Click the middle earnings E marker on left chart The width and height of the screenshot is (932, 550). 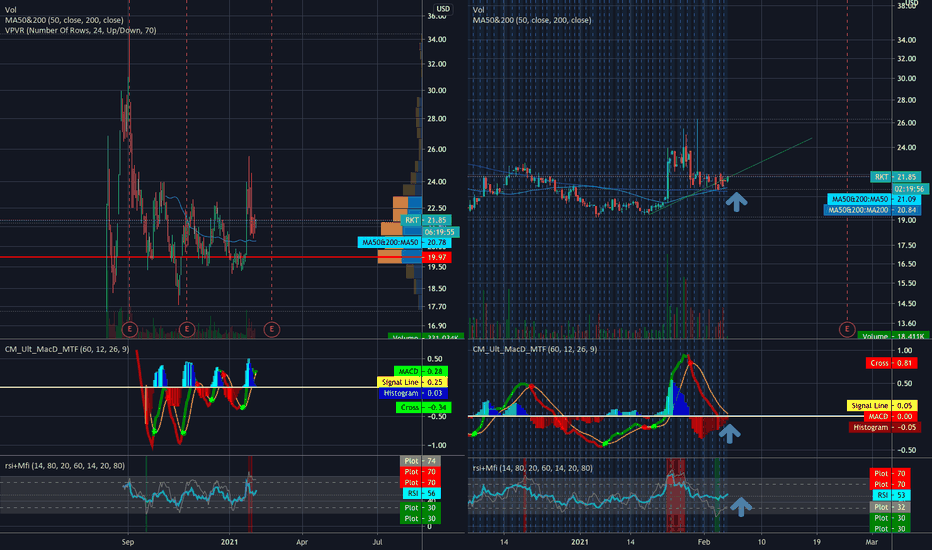(187, 329)
